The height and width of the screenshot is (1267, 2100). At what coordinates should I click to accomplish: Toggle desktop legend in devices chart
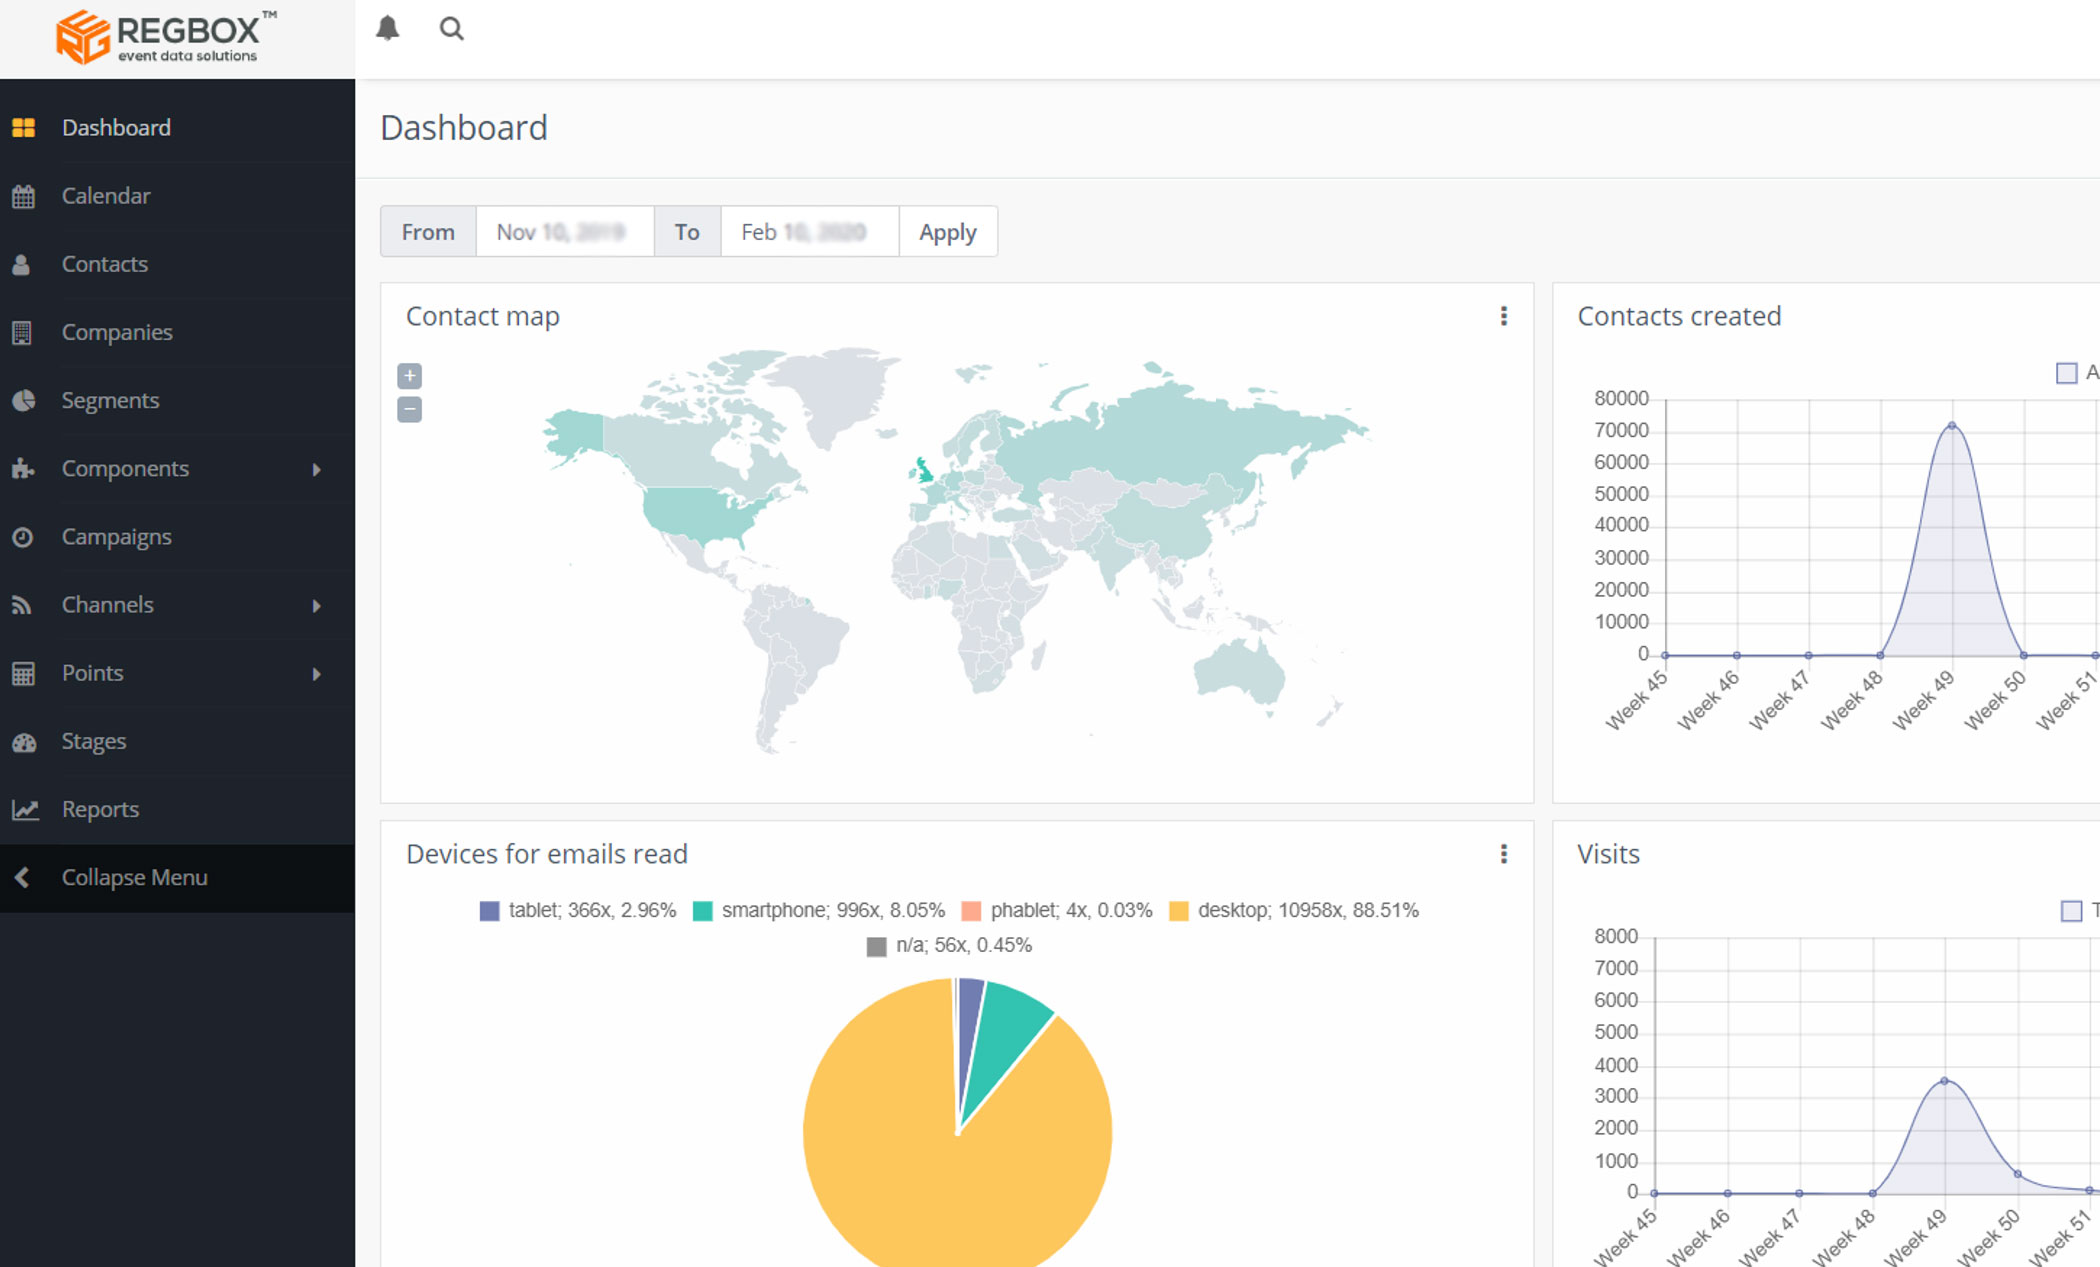click(1294, 910)
